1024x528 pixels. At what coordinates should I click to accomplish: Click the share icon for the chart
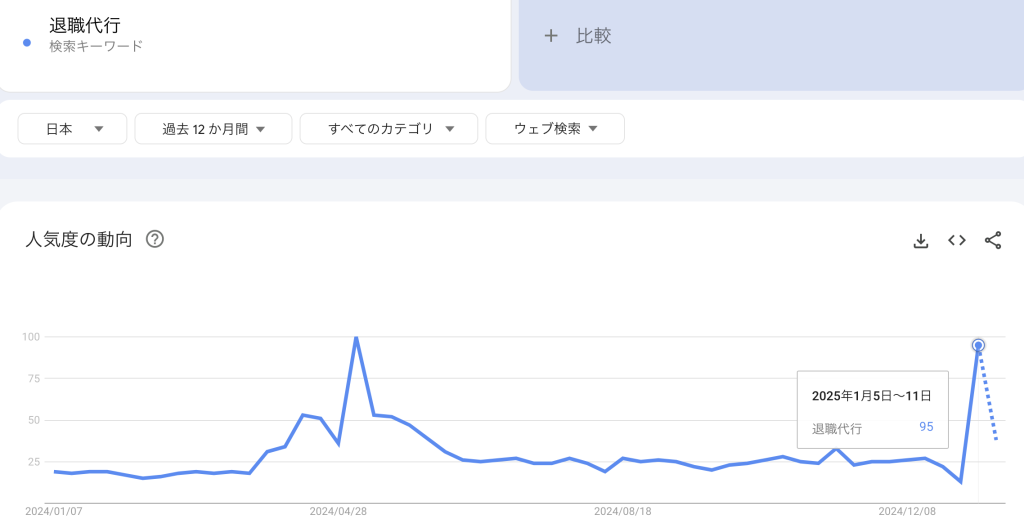(x=993, y=240)
